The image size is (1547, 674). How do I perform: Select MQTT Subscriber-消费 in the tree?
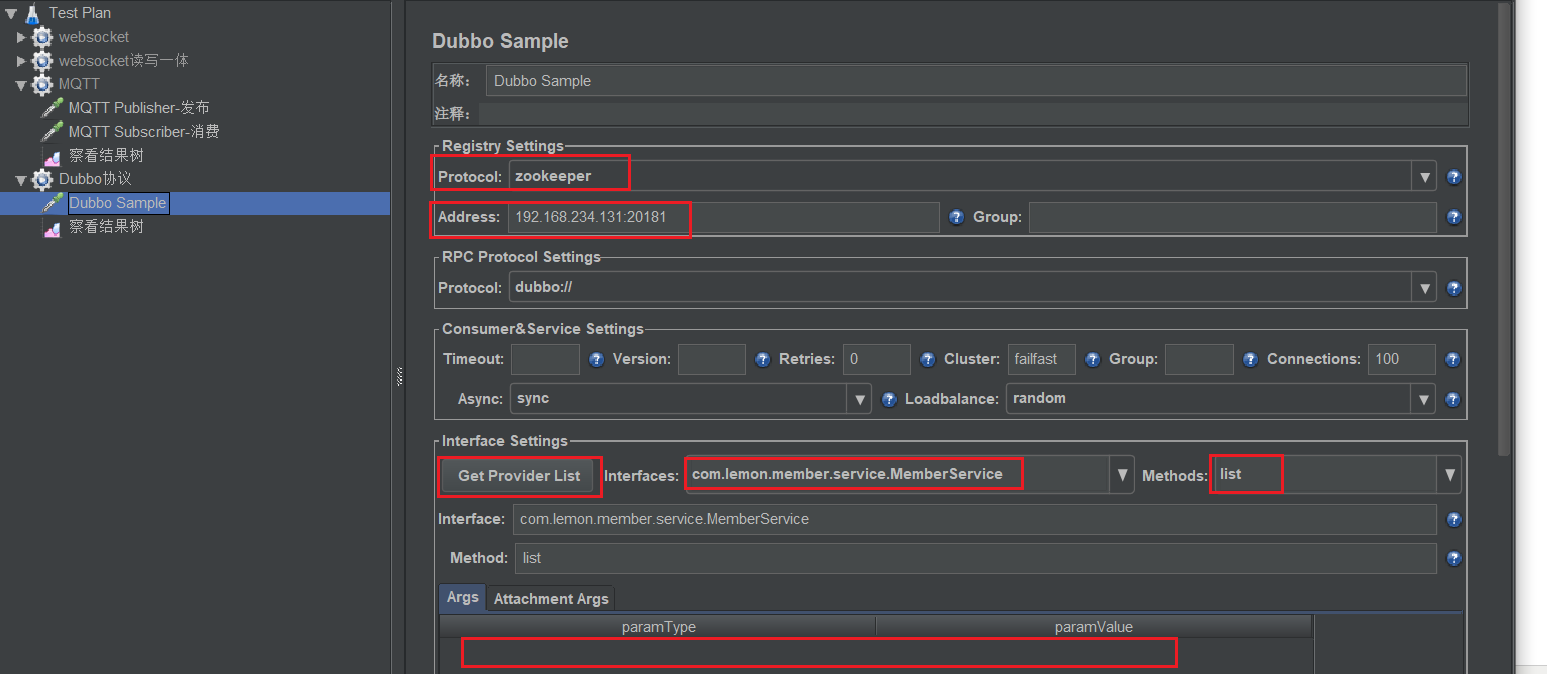tap(143, 132)
